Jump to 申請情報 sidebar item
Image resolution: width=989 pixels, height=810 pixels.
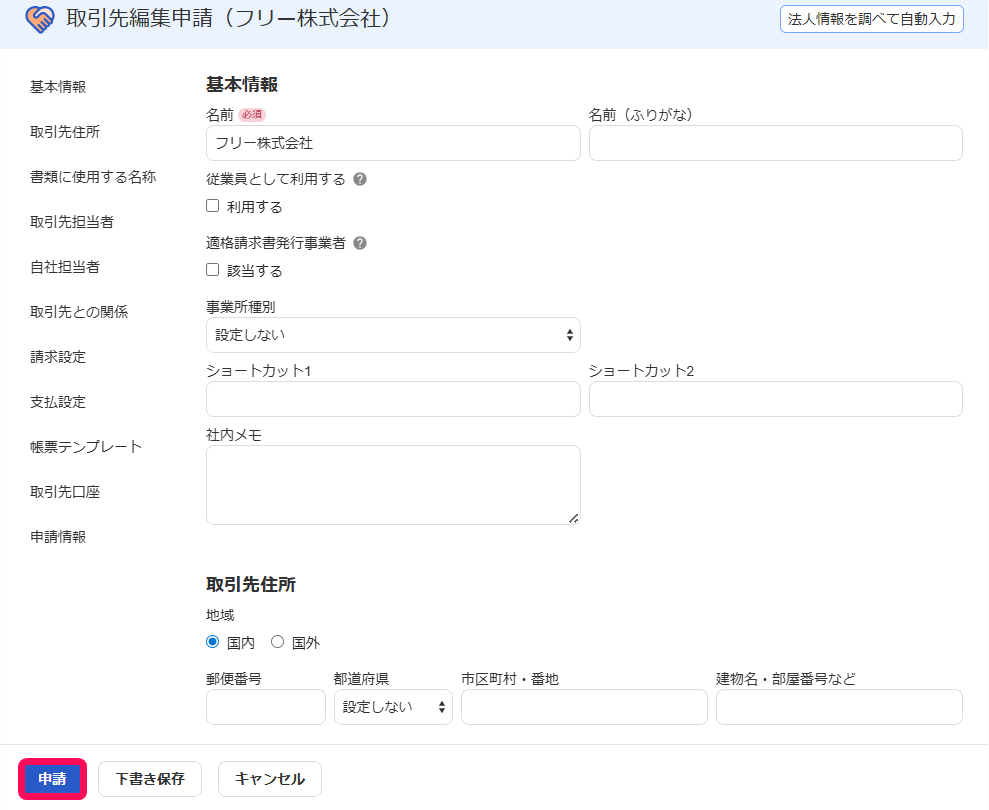click(x=58, y=537)
